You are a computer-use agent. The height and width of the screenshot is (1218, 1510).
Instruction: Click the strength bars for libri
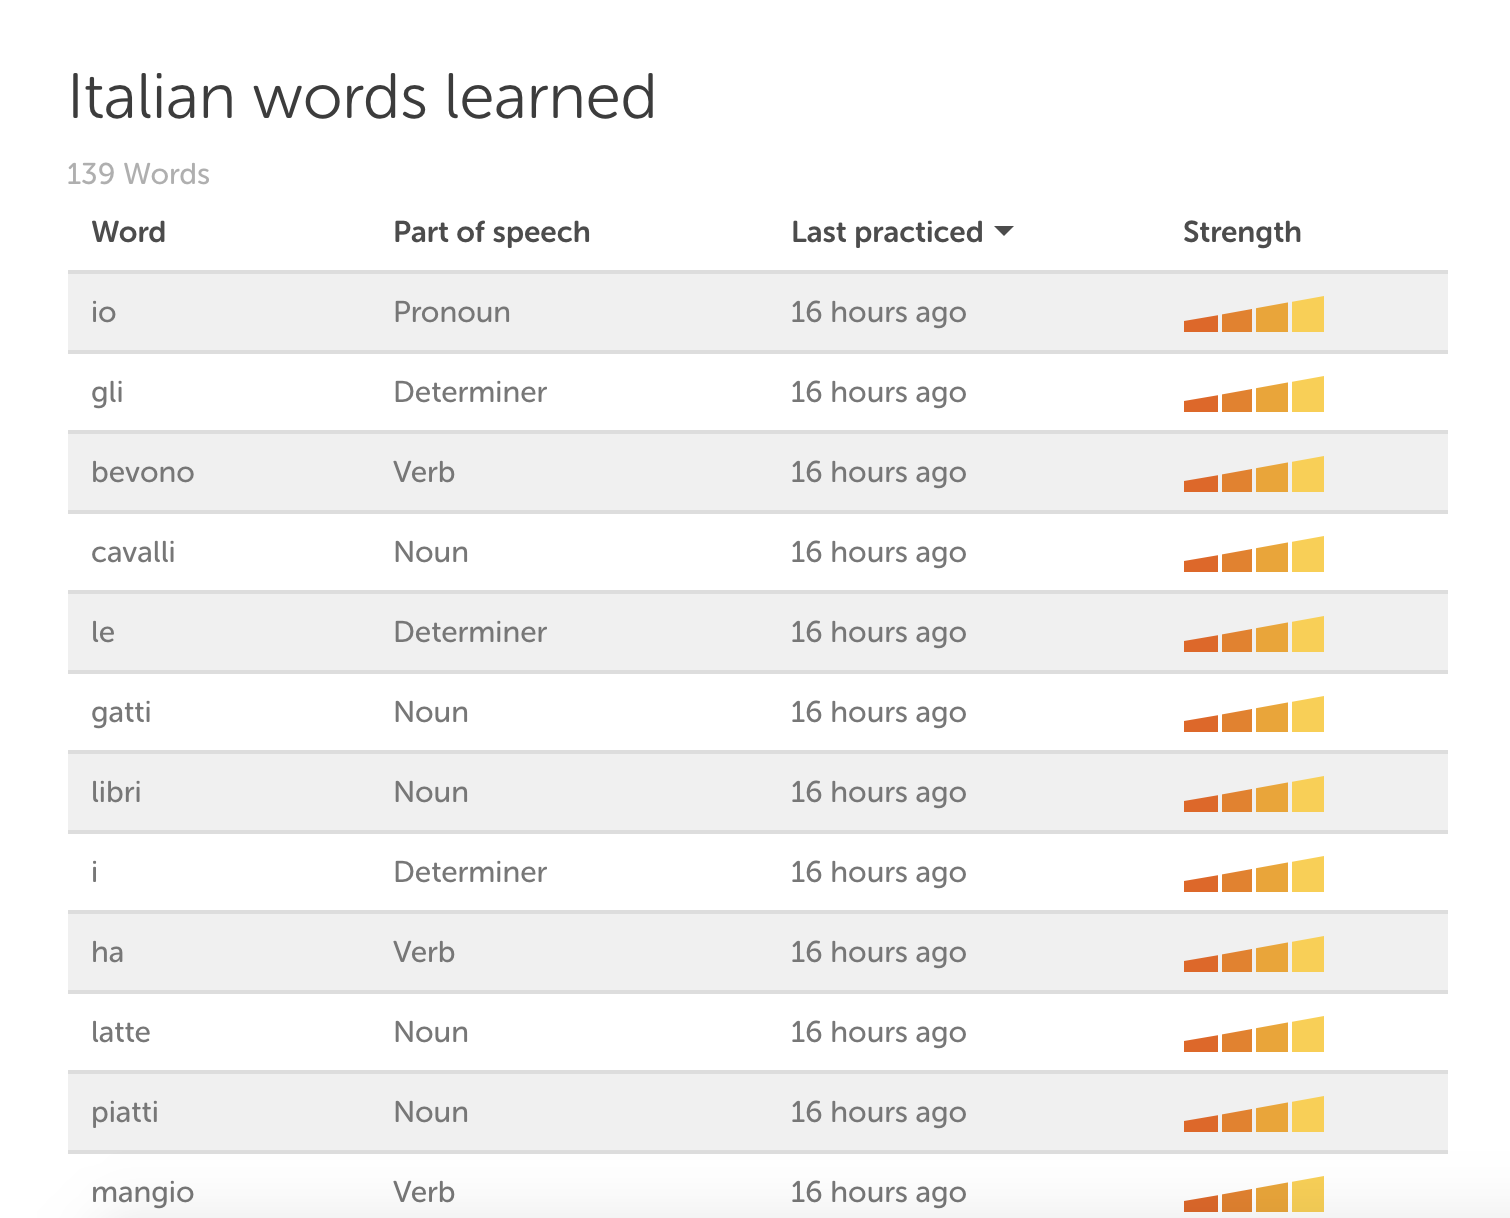(x=1254, y=794)
